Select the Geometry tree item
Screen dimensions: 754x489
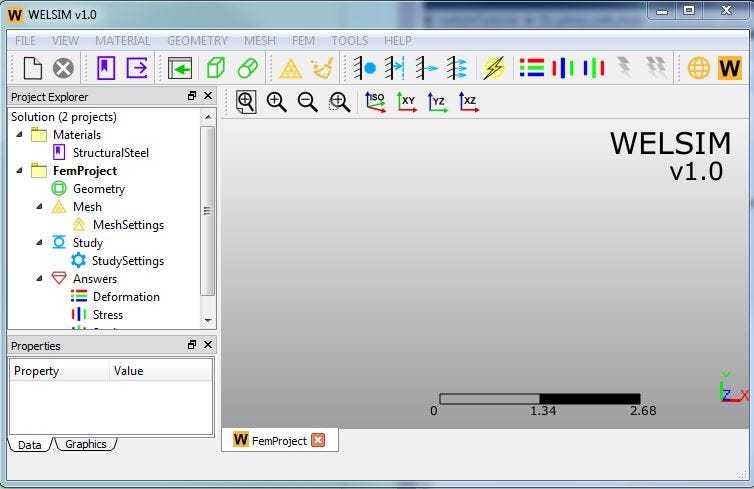tap(99, 189)
